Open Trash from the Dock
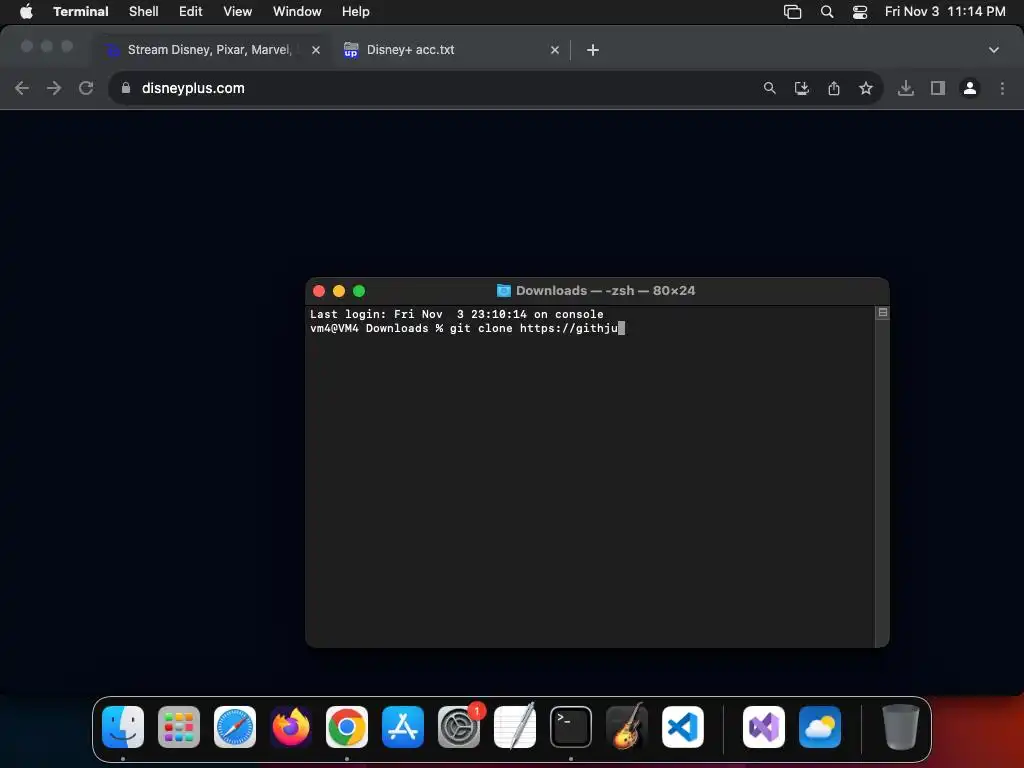This screenshot has height=768, width=1024. (901, 727)
